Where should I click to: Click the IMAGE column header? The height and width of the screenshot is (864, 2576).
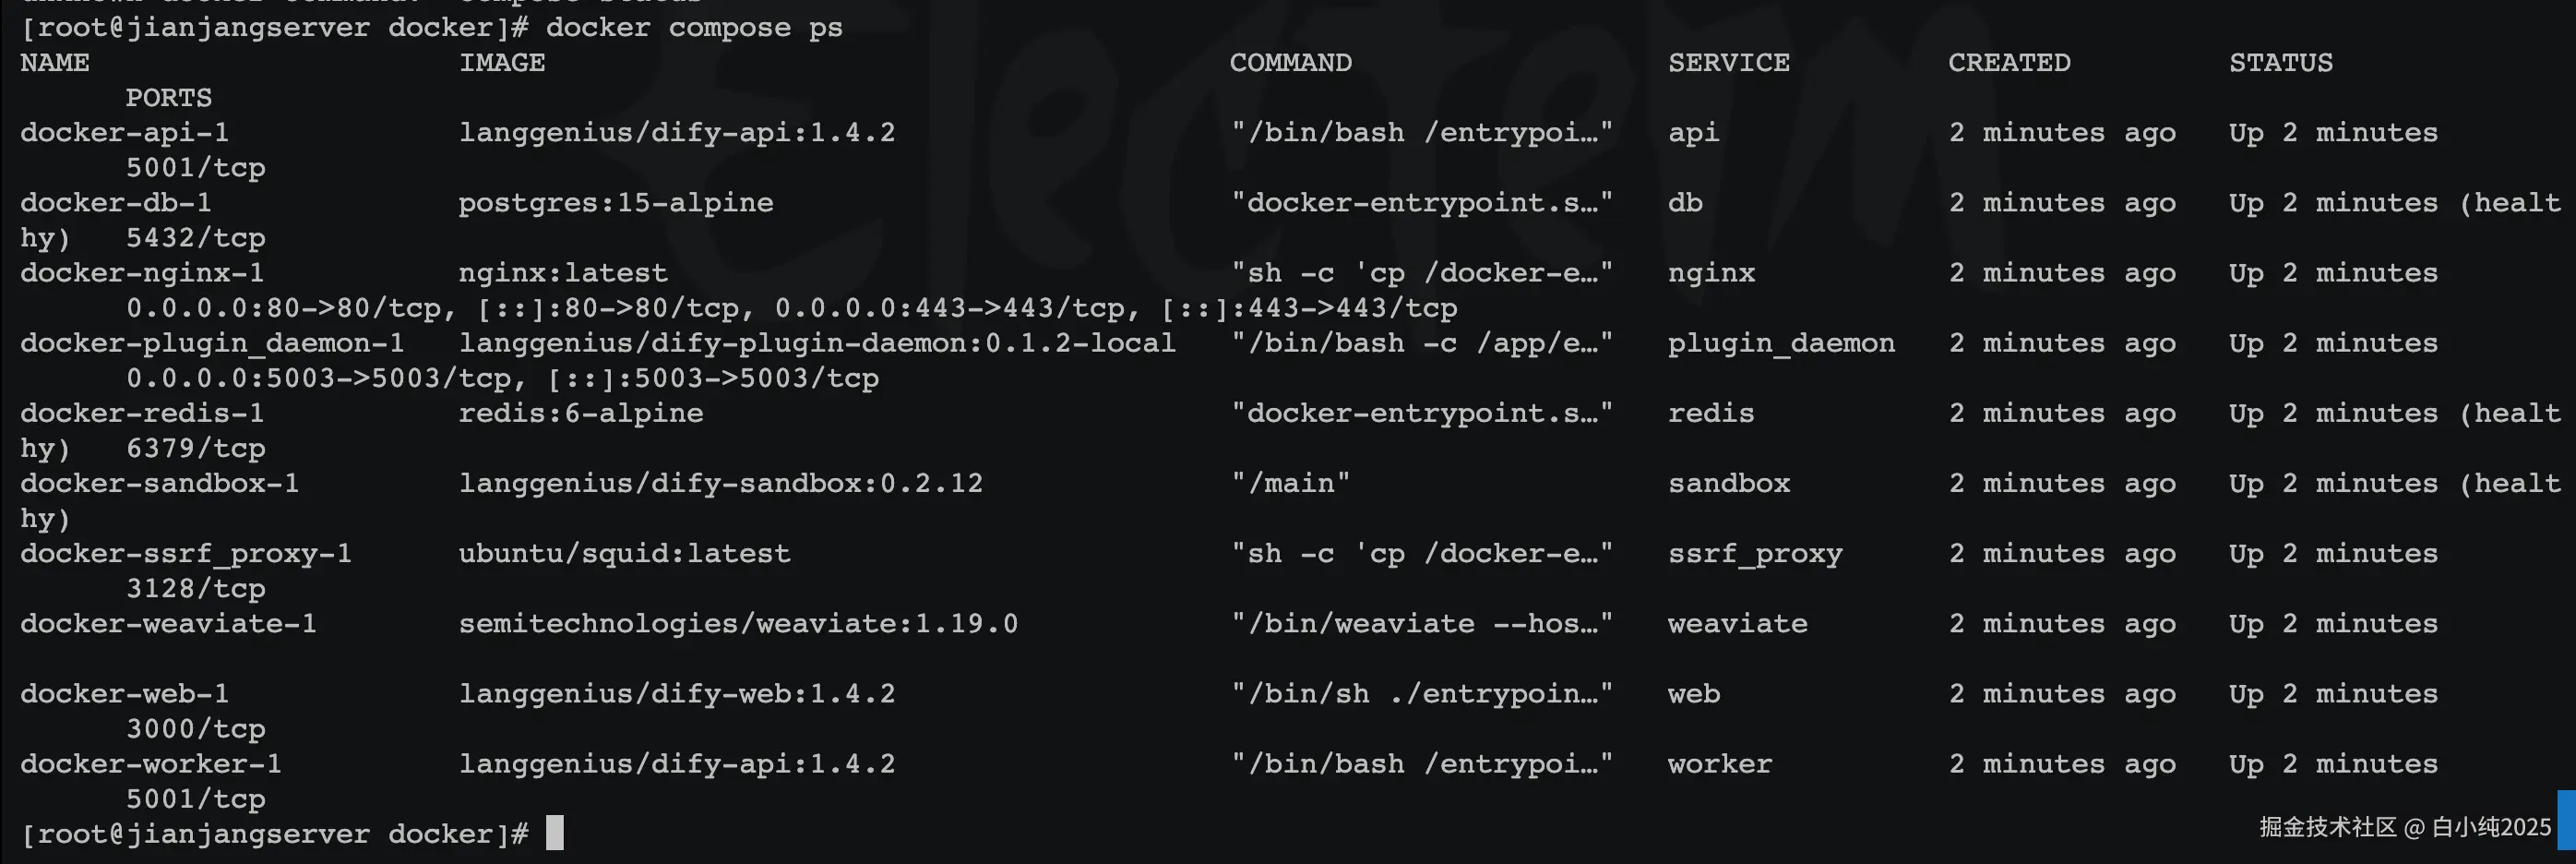tap(502, 63)
